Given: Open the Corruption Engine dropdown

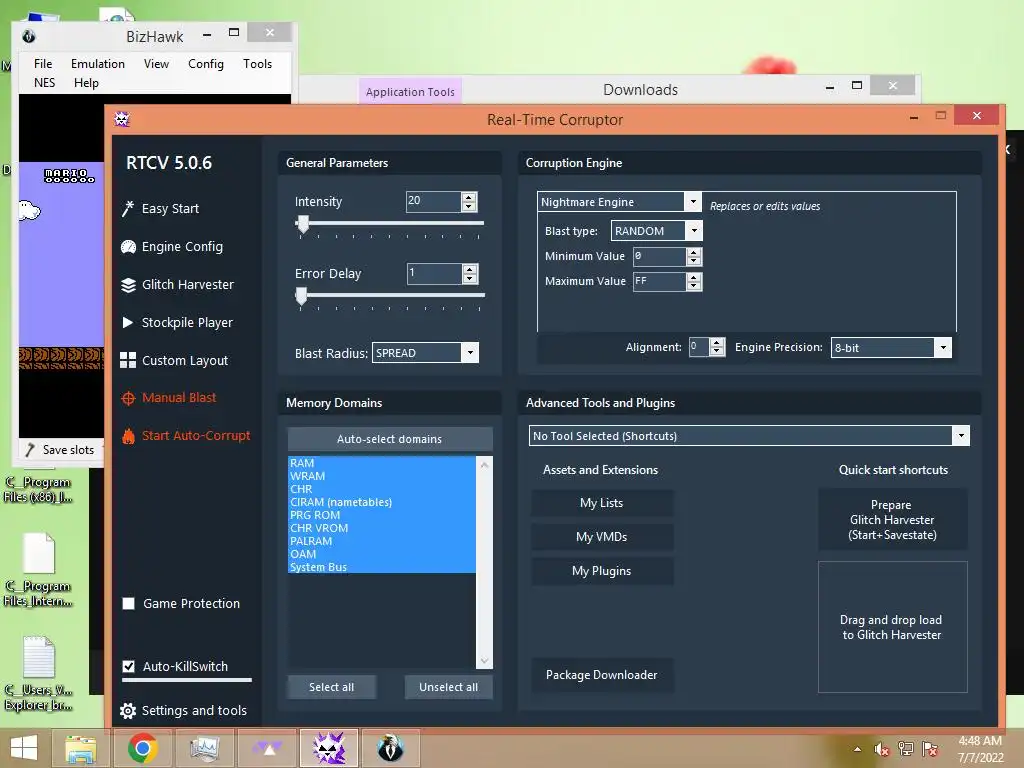Looking at the screenshot, I should tap(693, 202).
